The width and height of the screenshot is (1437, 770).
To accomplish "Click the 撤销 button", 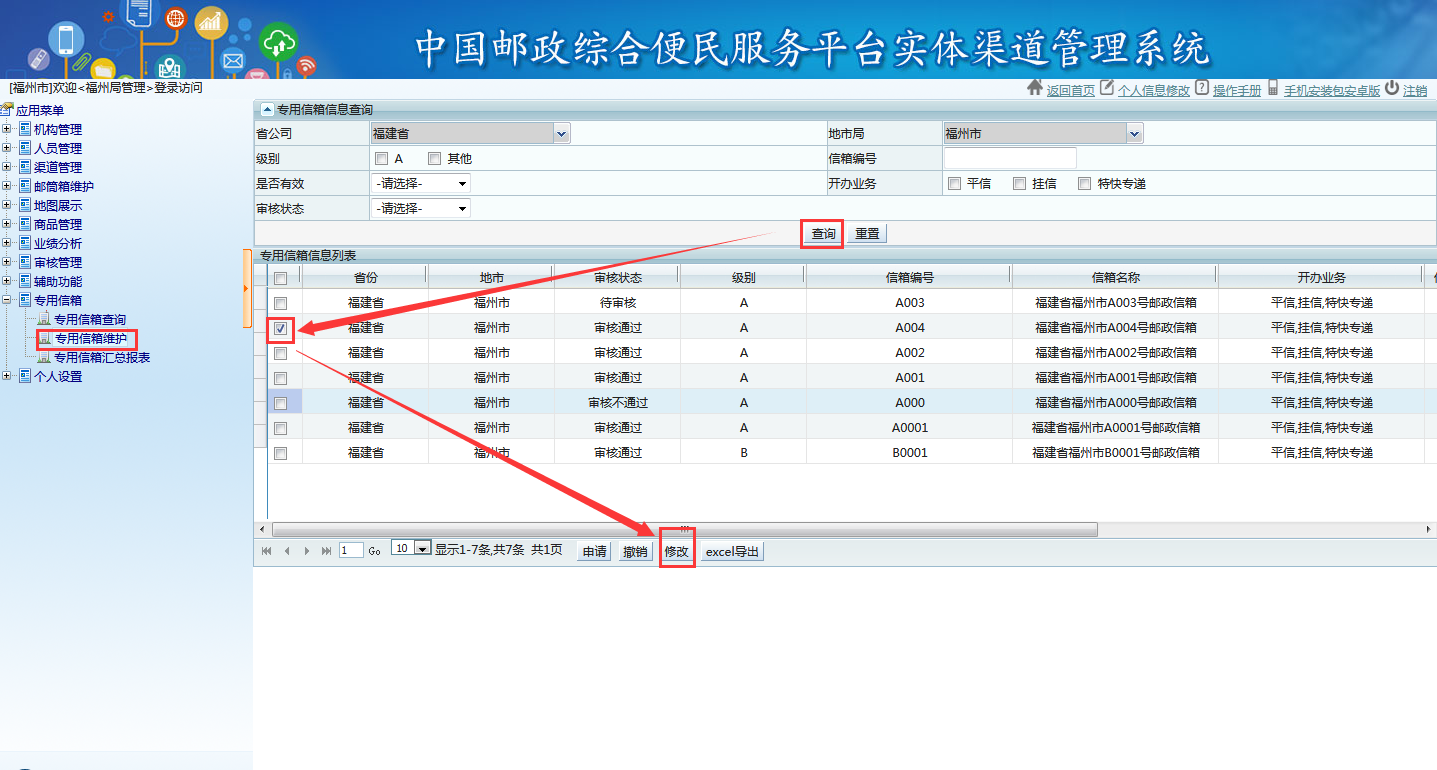I will (x=635, y=552).
